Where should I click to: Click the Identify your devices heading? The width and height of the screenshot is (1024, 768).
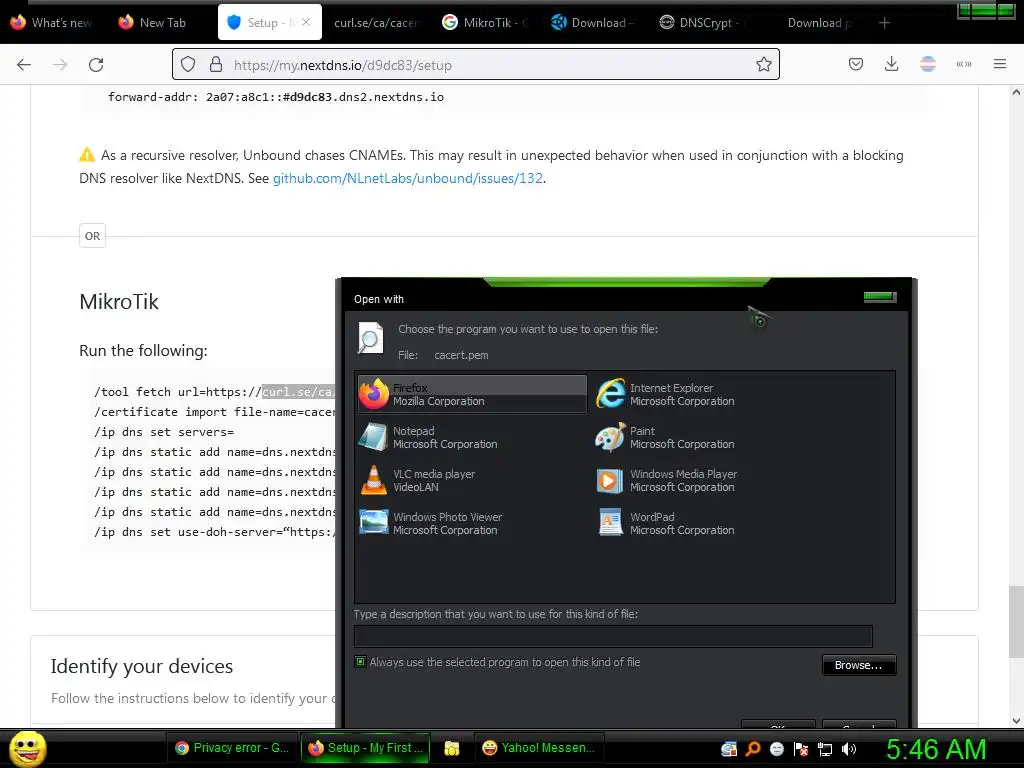click(142, 666)
